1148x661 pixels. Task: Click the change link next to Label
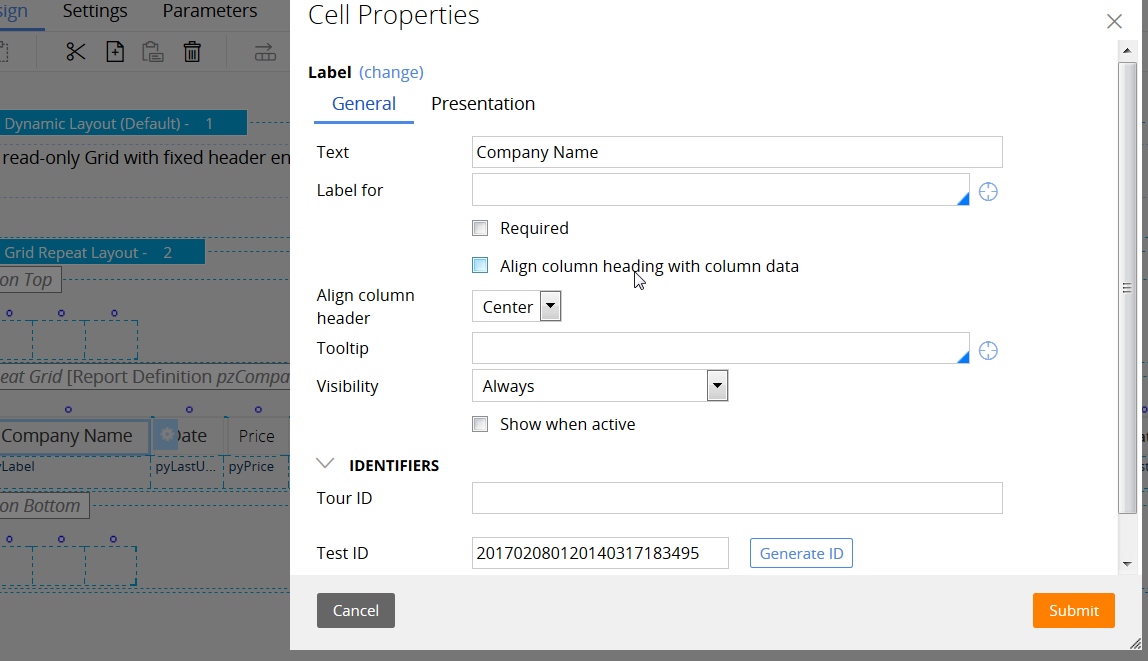[391, 72]
